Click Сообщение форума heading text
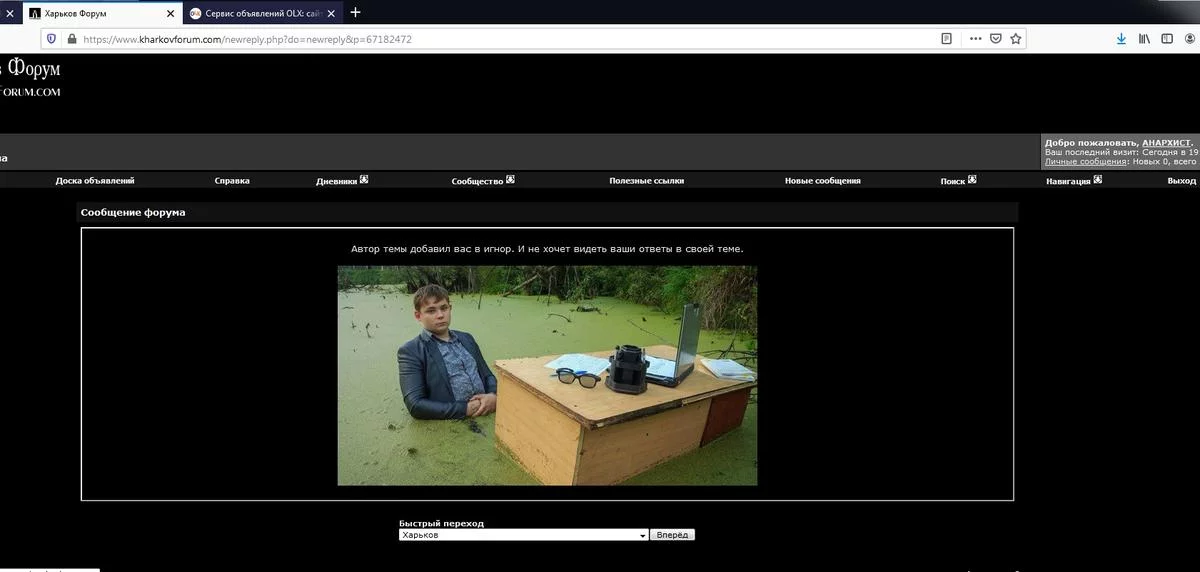Viewport: 1200px width, 572px height. tap(133, 213)
